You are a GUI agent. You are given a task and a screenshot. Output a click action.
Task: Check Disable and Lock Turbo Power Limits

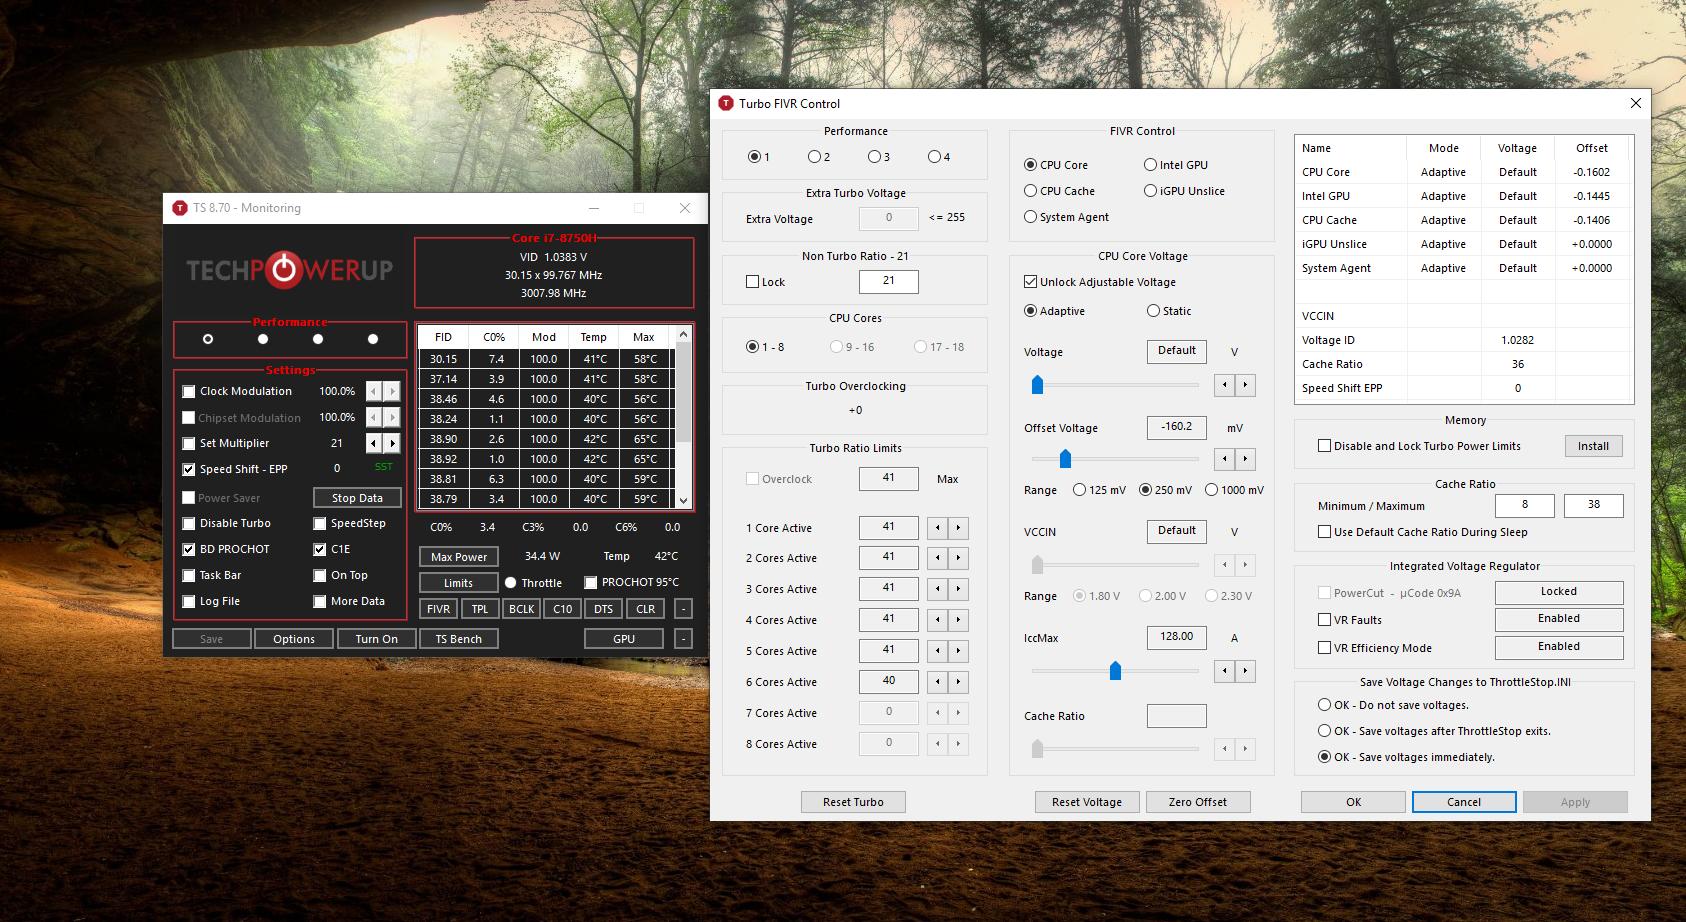click(1325, 446)
